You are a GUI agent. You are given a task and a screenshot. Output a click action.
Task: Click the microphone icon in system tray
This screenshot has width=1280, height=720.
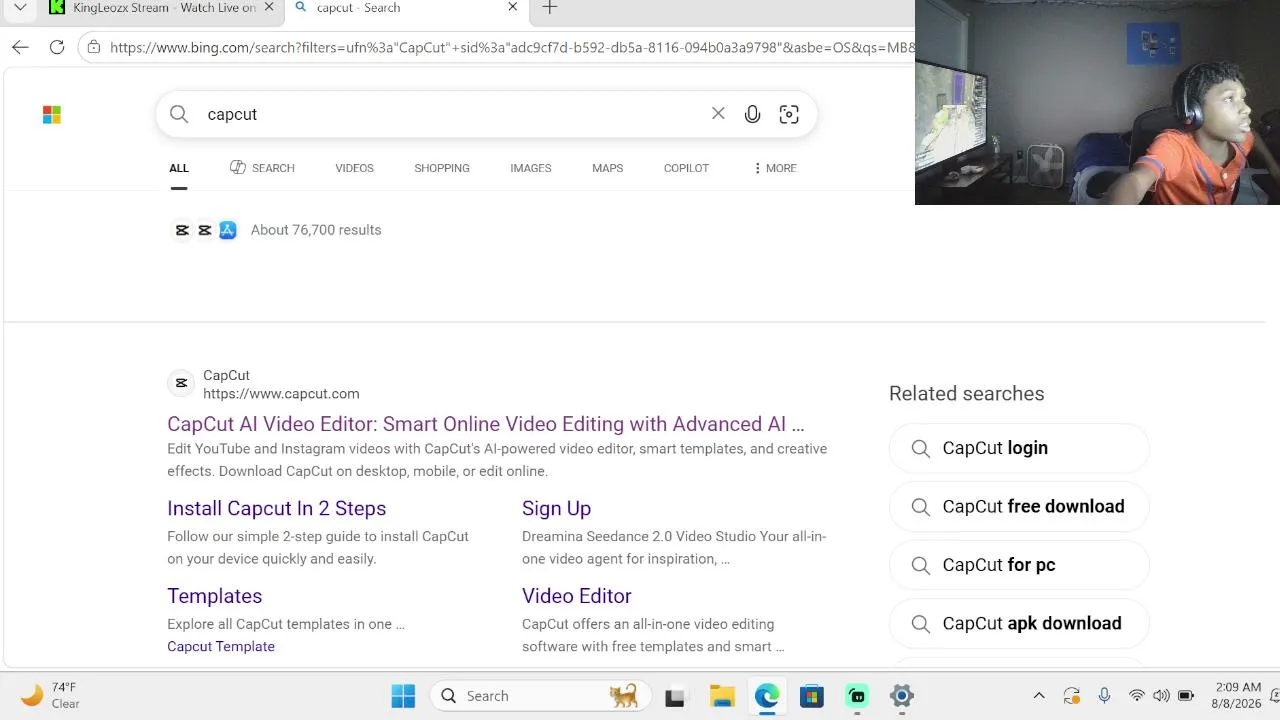click(1104, 696)
